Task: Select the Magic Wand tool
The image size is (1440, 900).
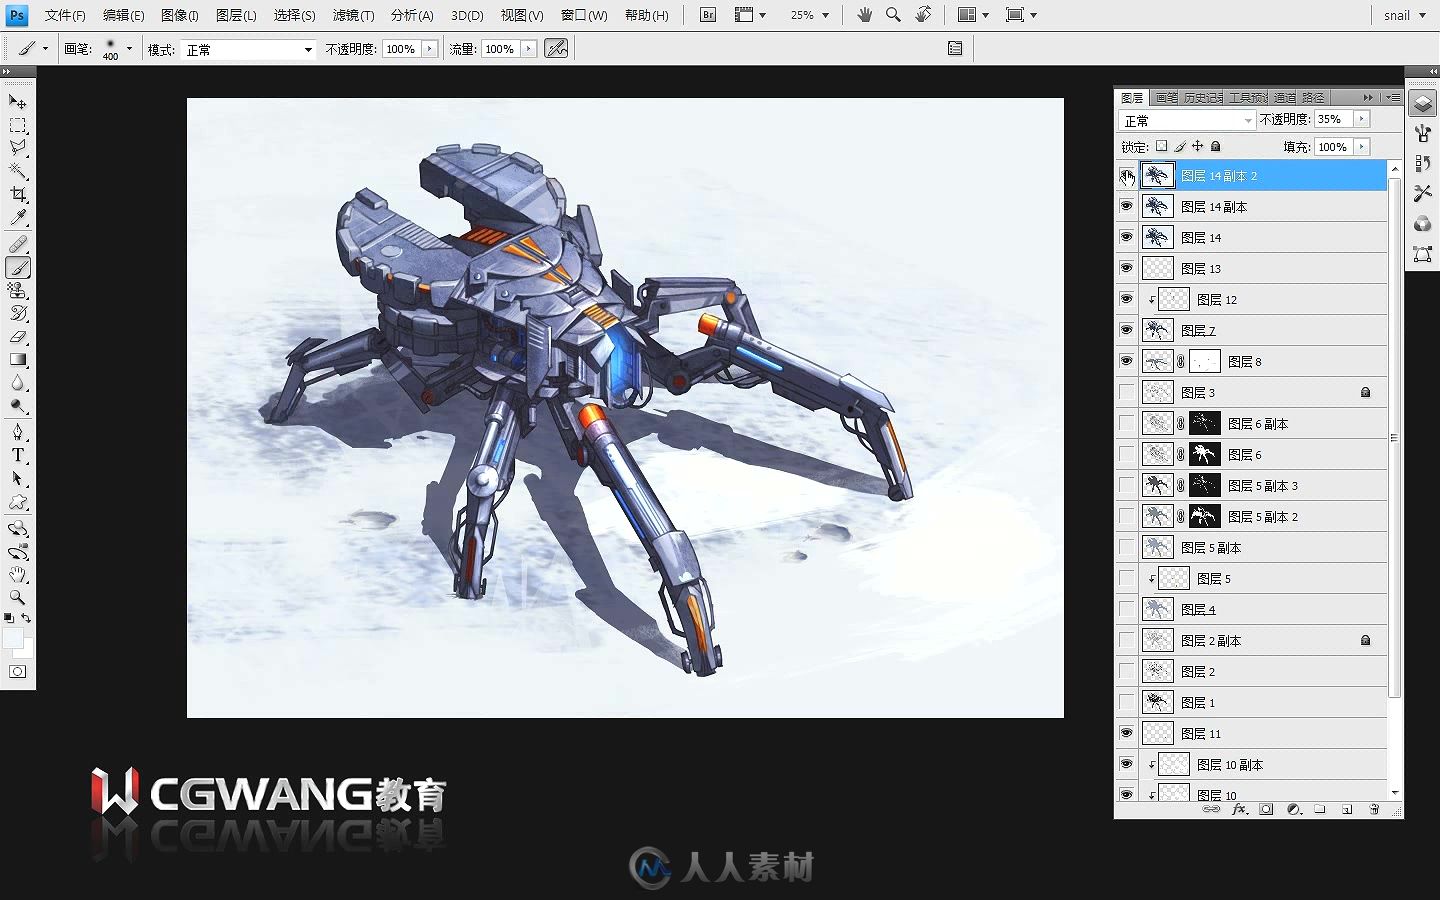Action: pos(18,171)
